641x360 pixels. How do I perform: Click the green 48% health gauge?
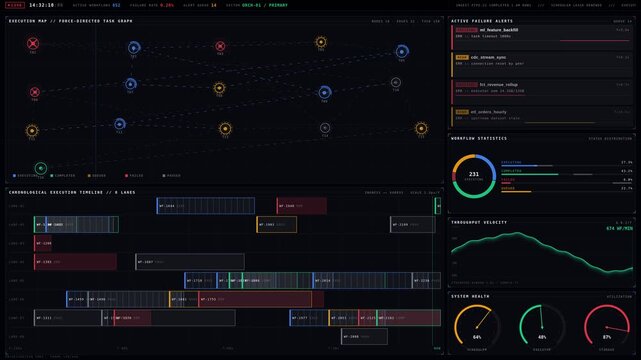point(542,327)
